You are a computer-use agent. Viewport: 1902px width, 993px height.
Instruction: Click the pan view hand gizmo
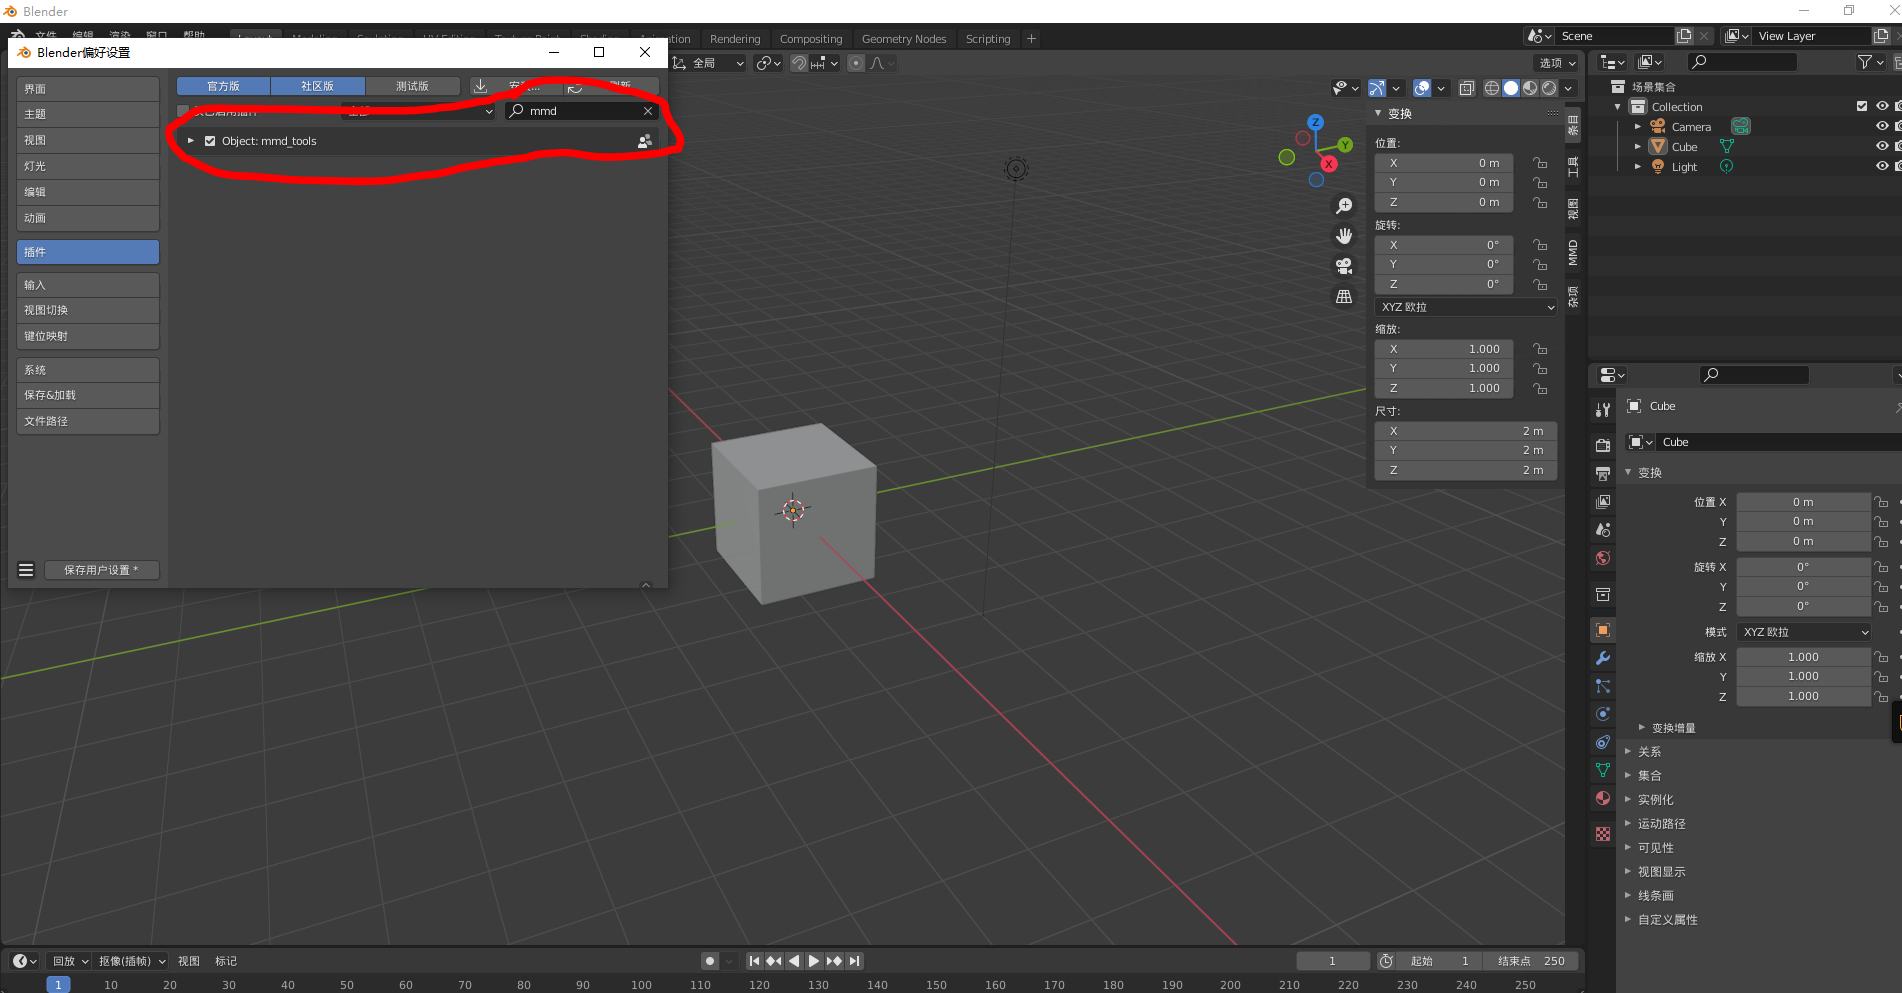(x=1344, y=236)
